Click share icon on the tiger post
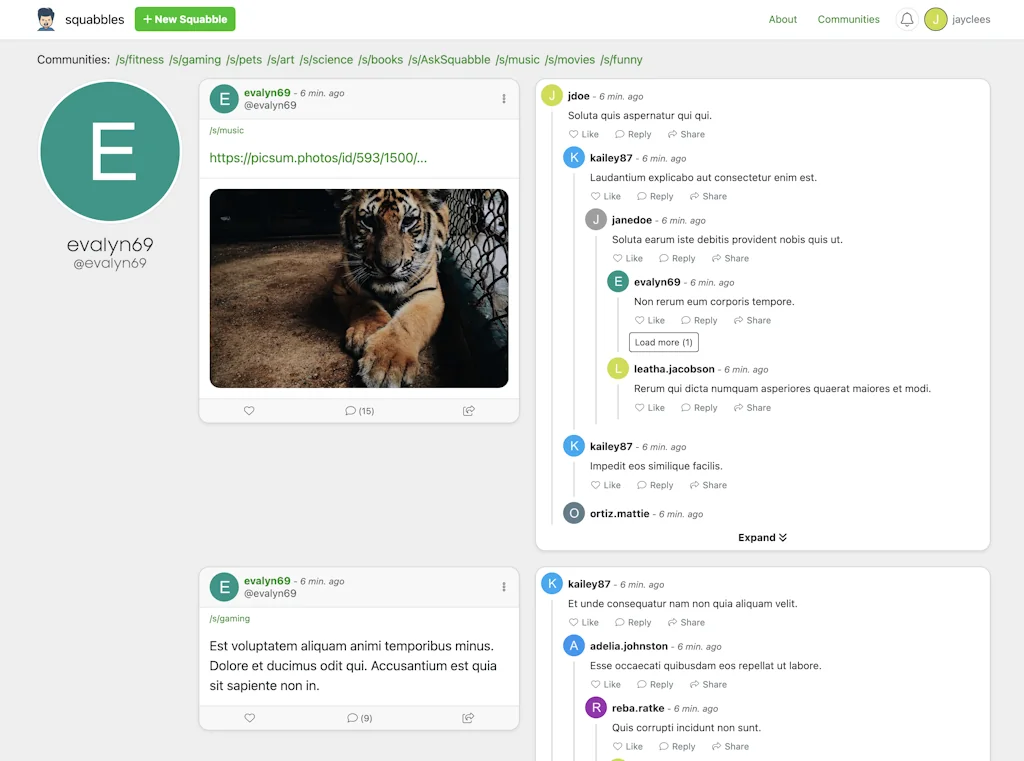1024x761 pixels. pos(468,411)
